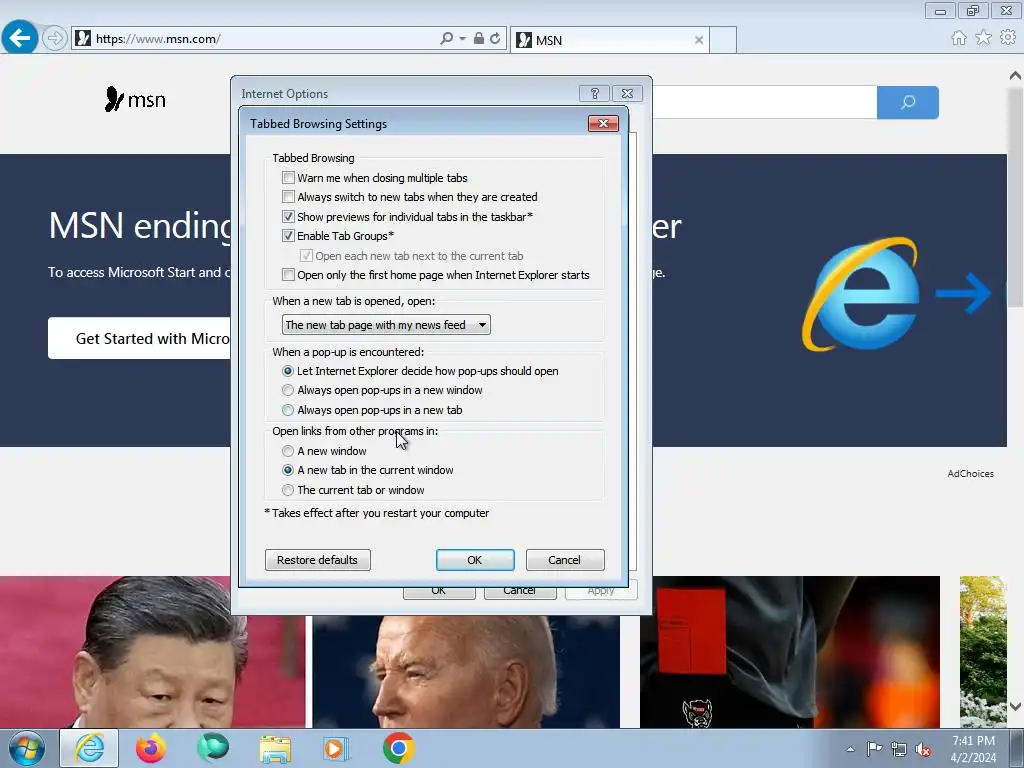Choose A new tab in current window
The width and height of the screenshot is (1024, 768).
pos(287,470)
